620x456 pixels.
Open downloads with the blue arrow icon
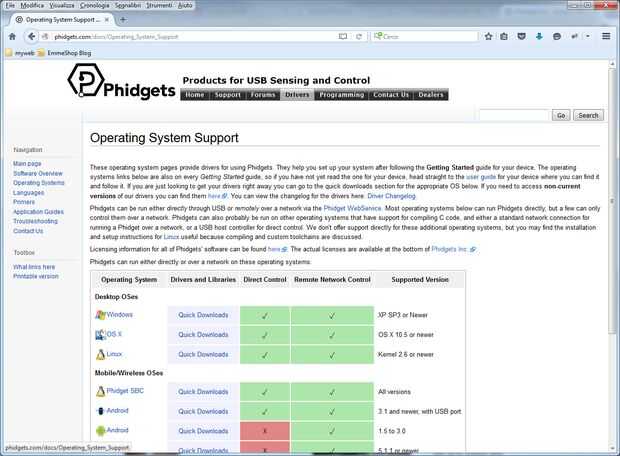[539, 36]
